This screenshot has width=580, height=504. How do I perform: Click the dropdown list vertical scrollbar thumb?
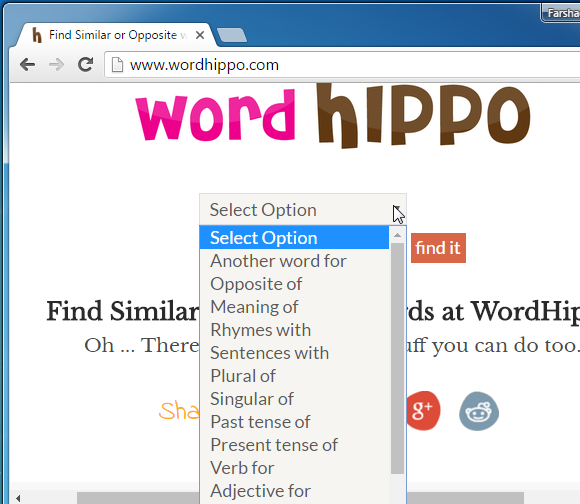pyautogui.click(x=398, y=358)
